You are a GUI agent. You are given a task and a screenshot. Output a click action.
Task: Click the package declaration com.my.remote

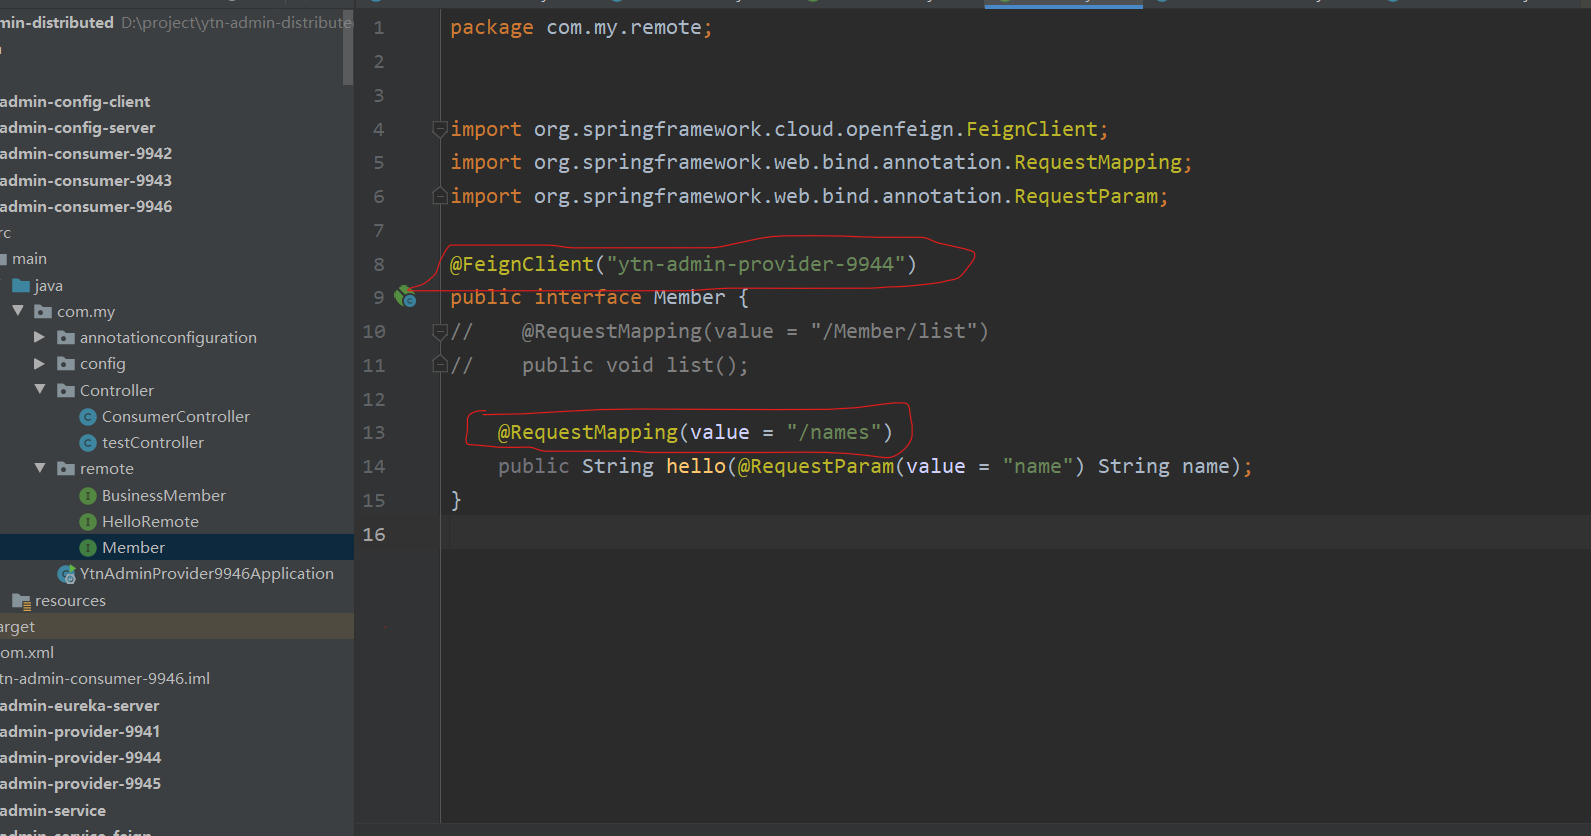pyautogui.click(x=624, y=28)
